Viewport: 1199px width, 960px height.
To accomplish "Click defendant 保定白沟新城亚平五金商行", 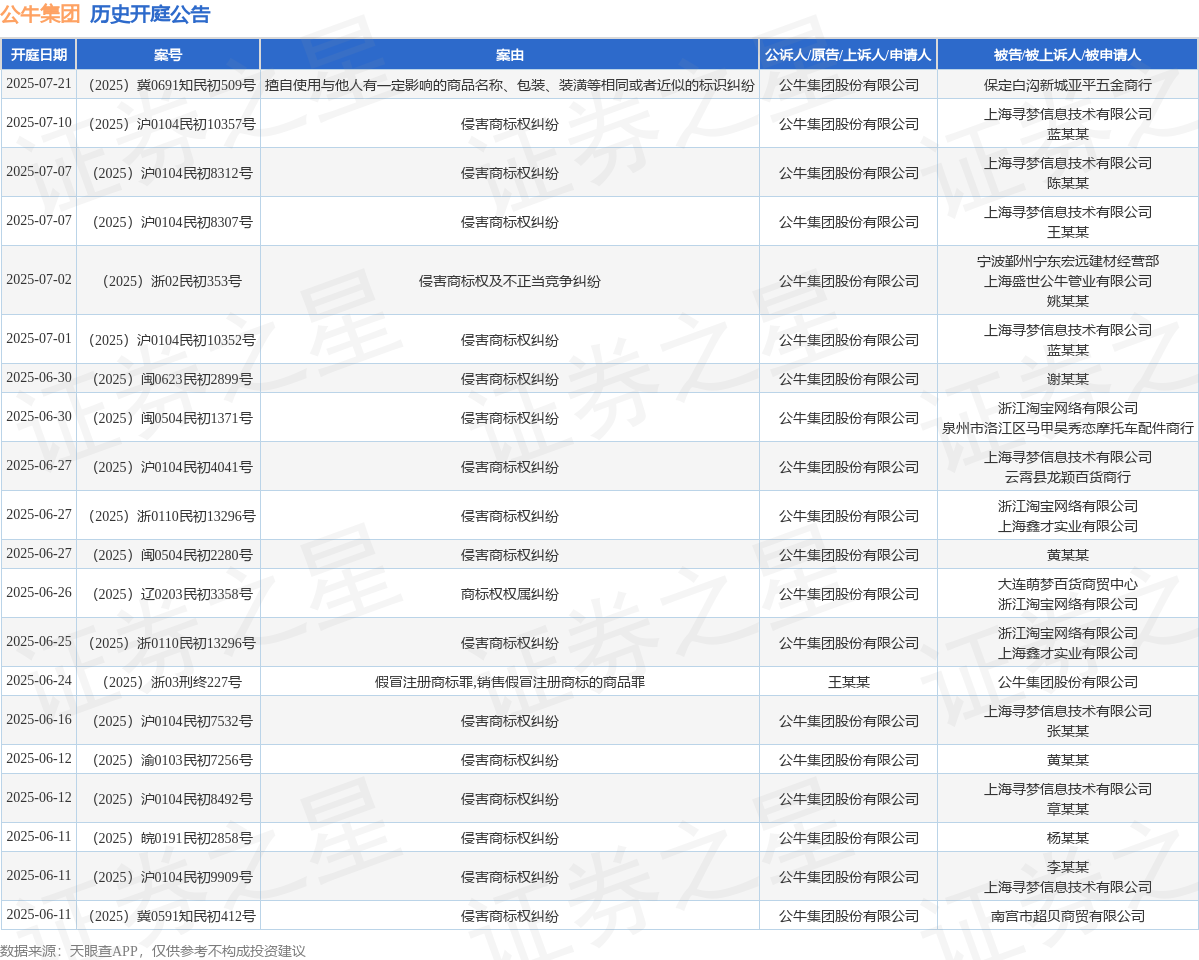I will point(1067,85).
